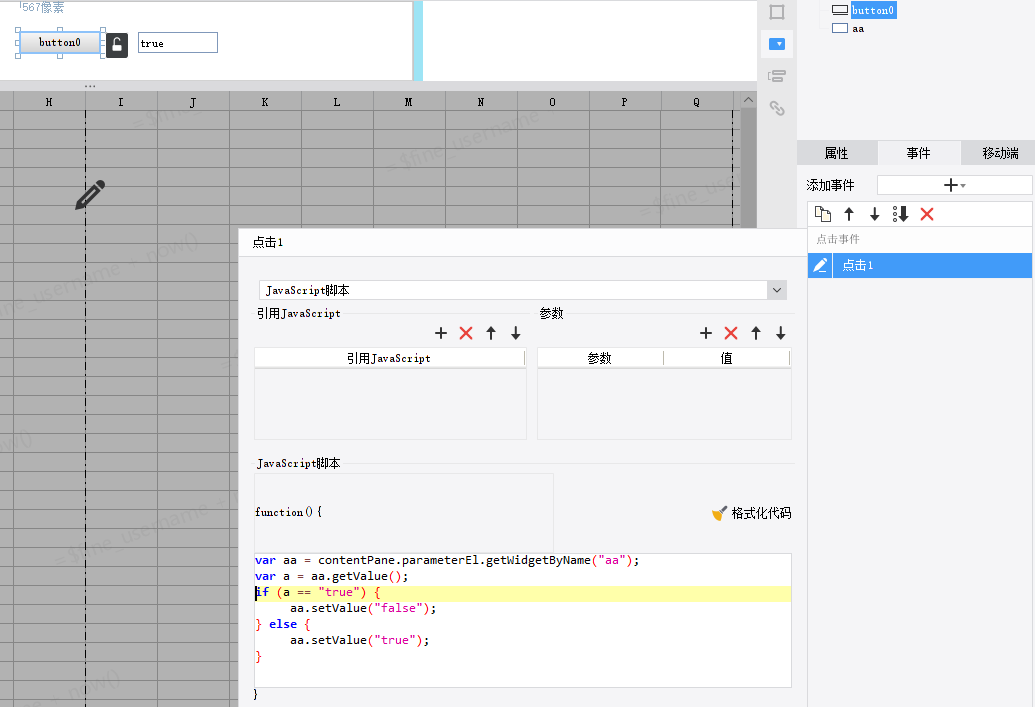1035x707 pixels.
Task: Edit the 点击1 event with pencil icon
Action: (x=820, y=265)
